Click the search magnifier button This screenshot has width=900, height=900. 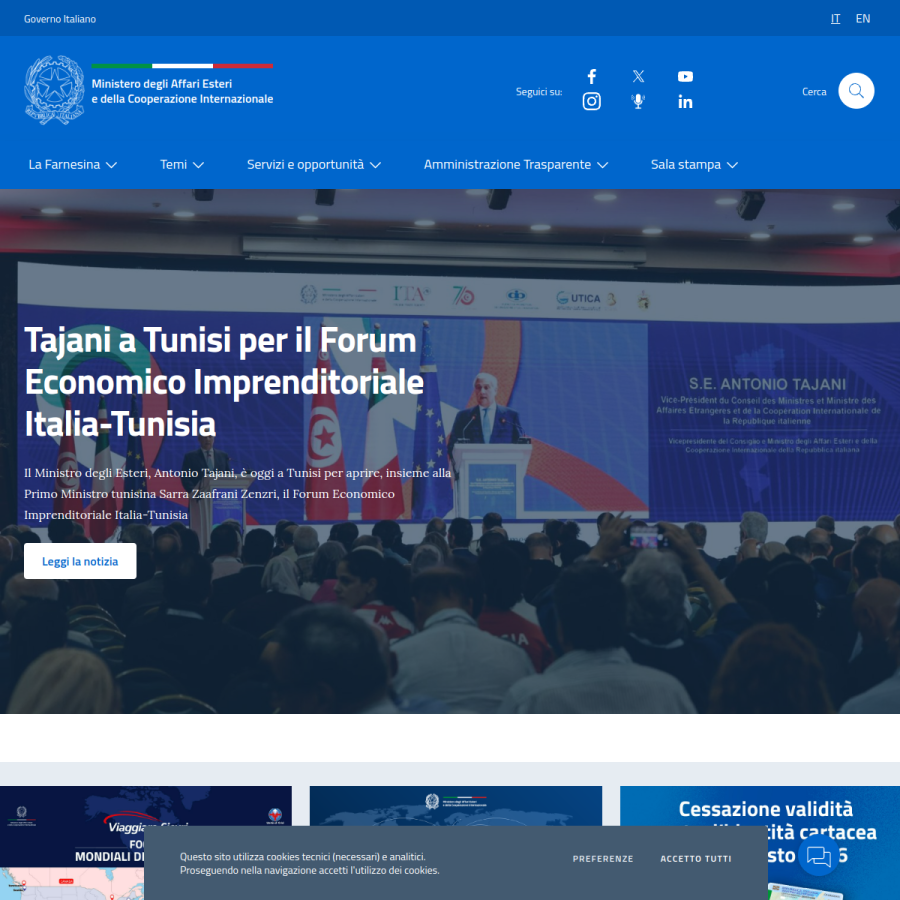856,91
